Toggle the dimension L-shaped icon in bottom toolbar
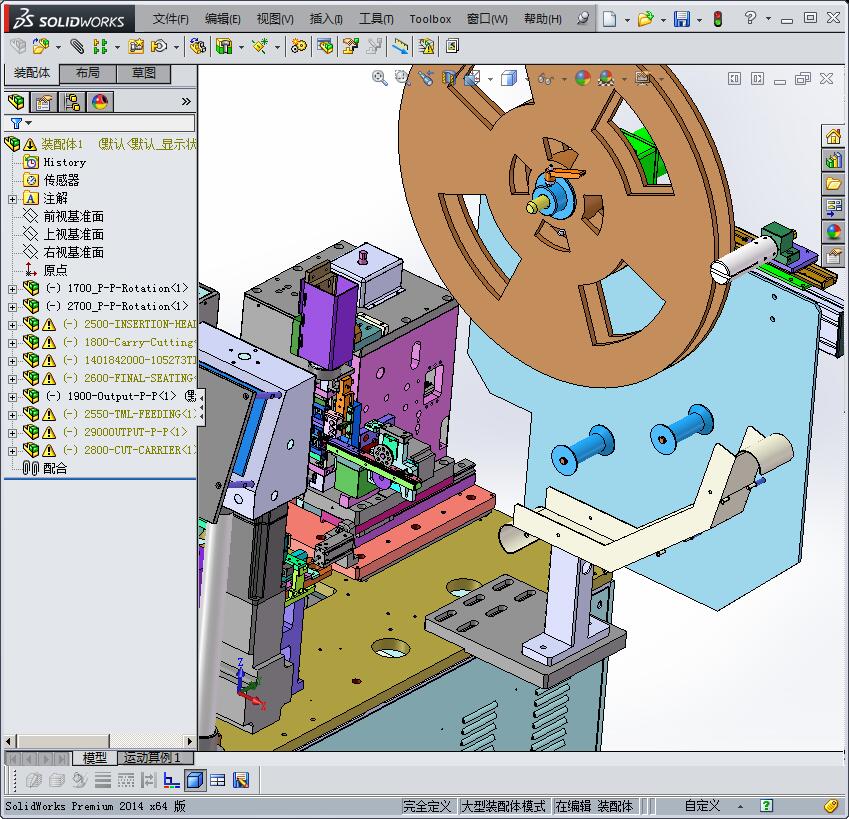This screenshot has width=849, height=819. [x=172, y=781]
